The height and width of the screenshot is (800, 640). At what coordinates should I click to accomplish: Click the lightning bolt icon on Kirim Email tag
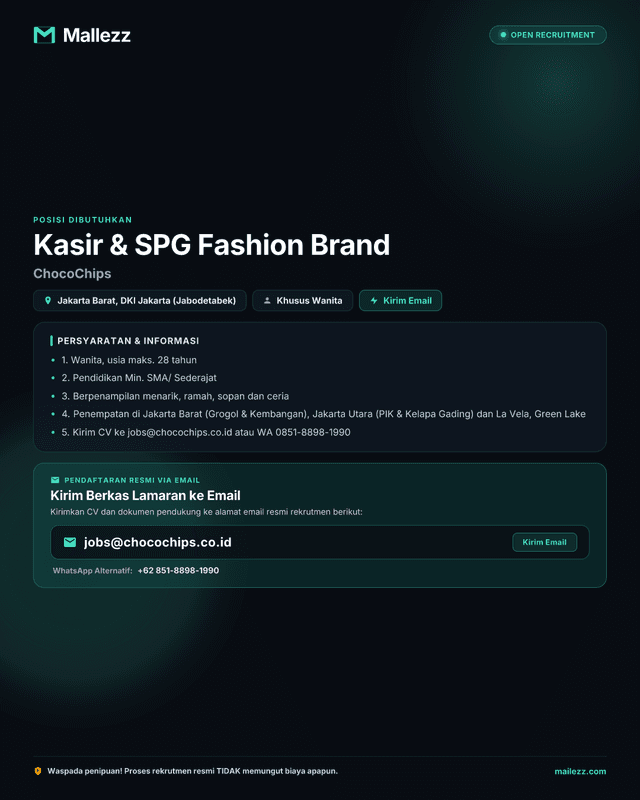374,301
